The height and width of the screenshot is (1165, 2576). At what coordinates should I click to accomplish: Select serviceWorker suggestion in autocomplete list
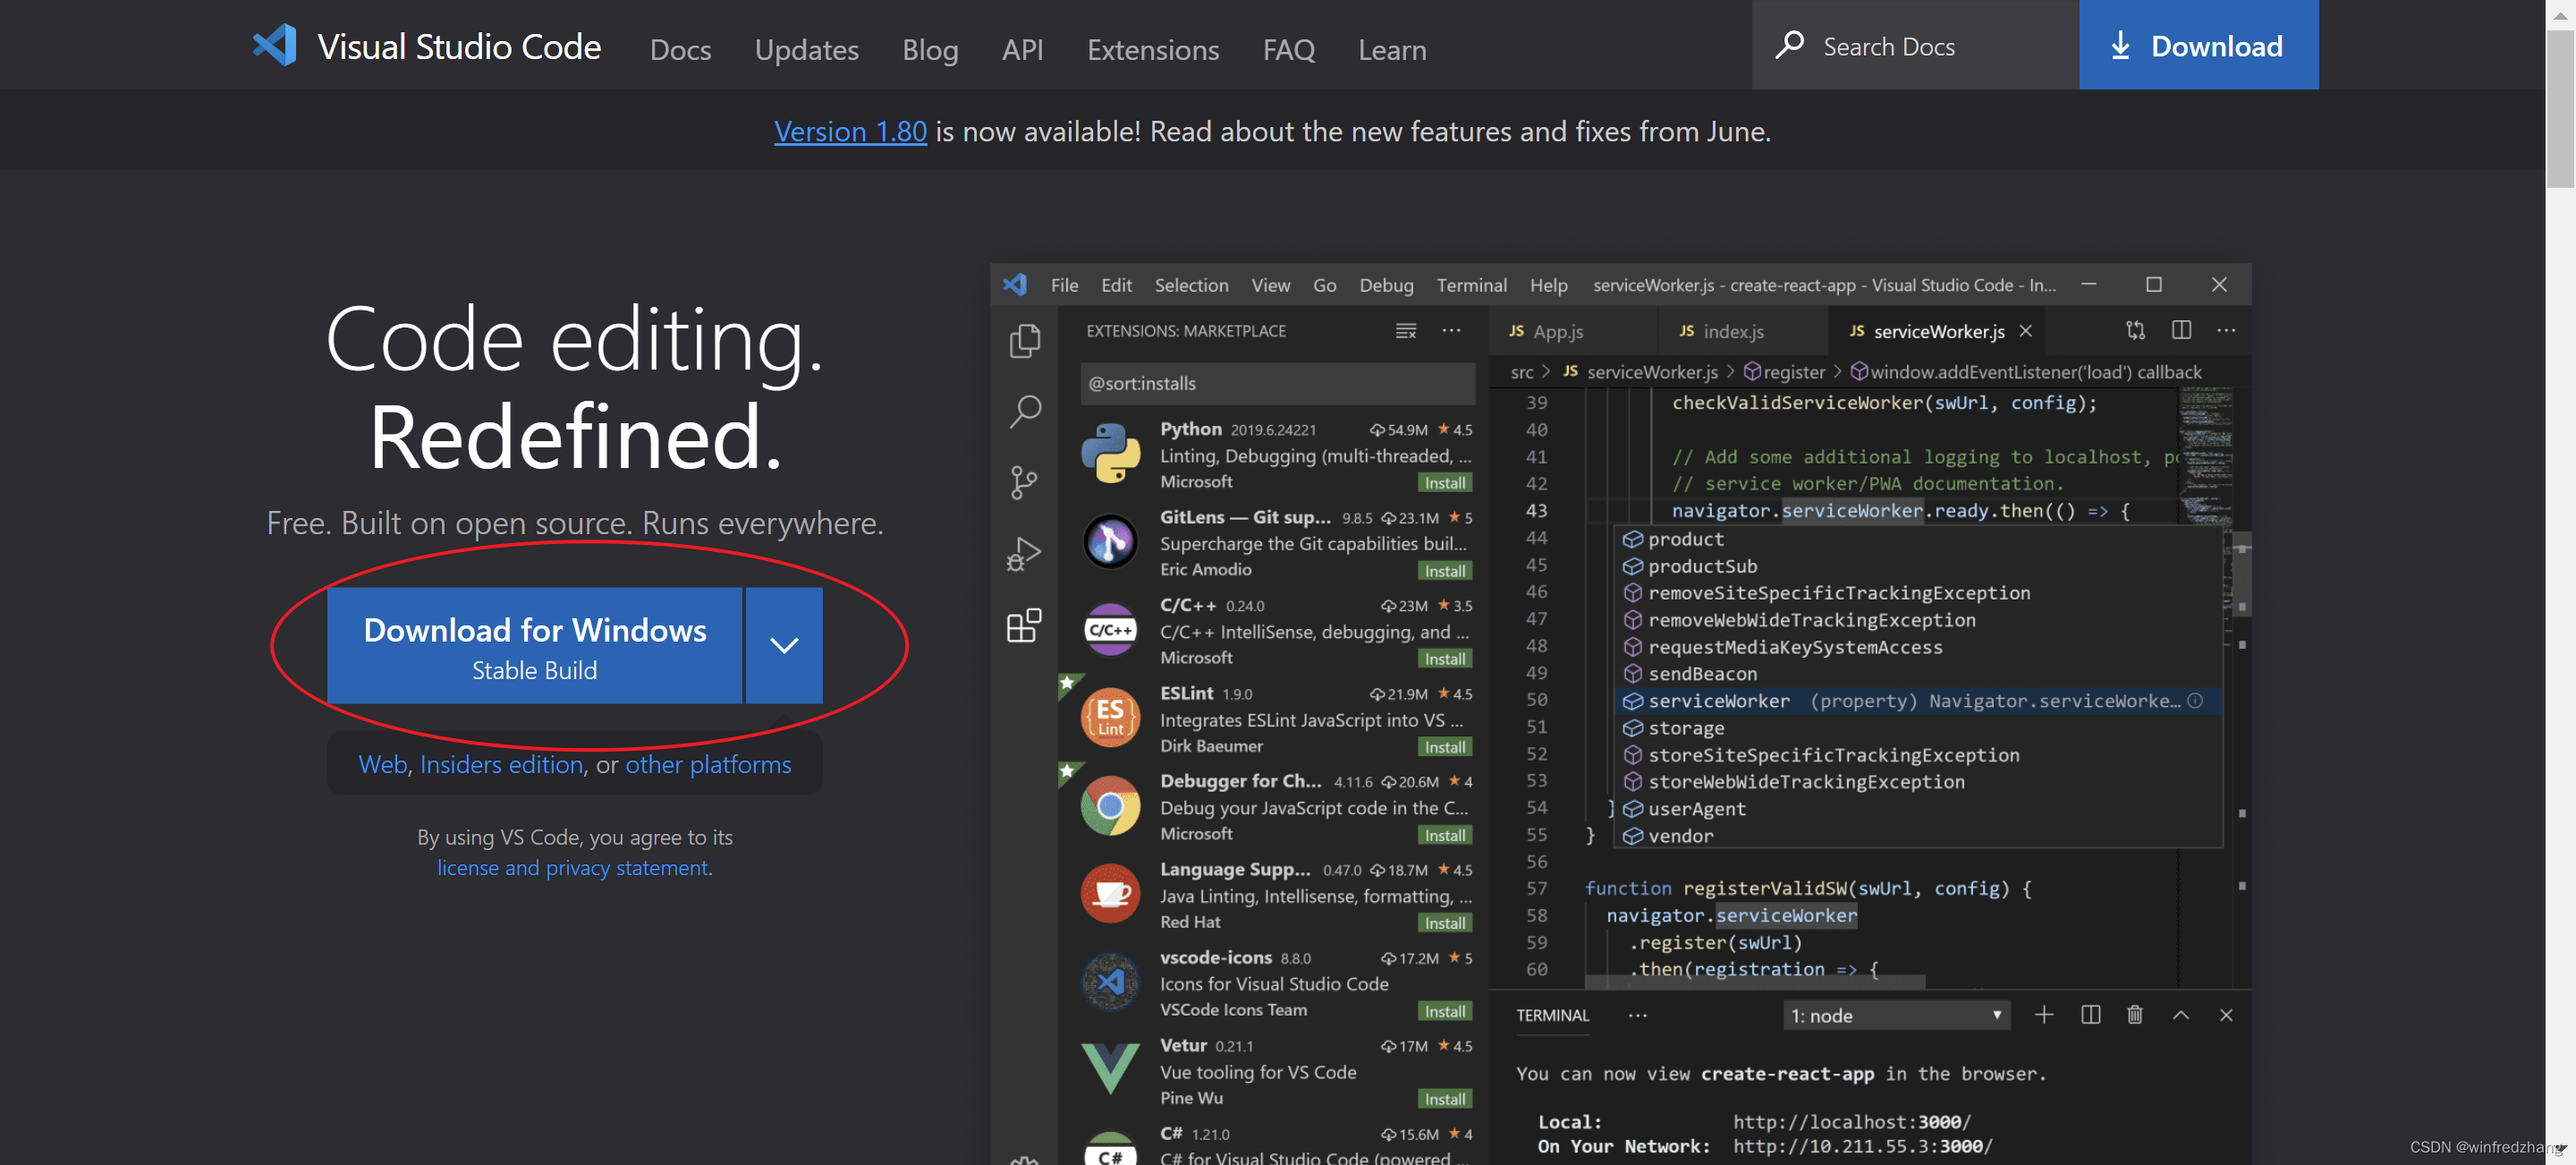(x=1919, y=701)
